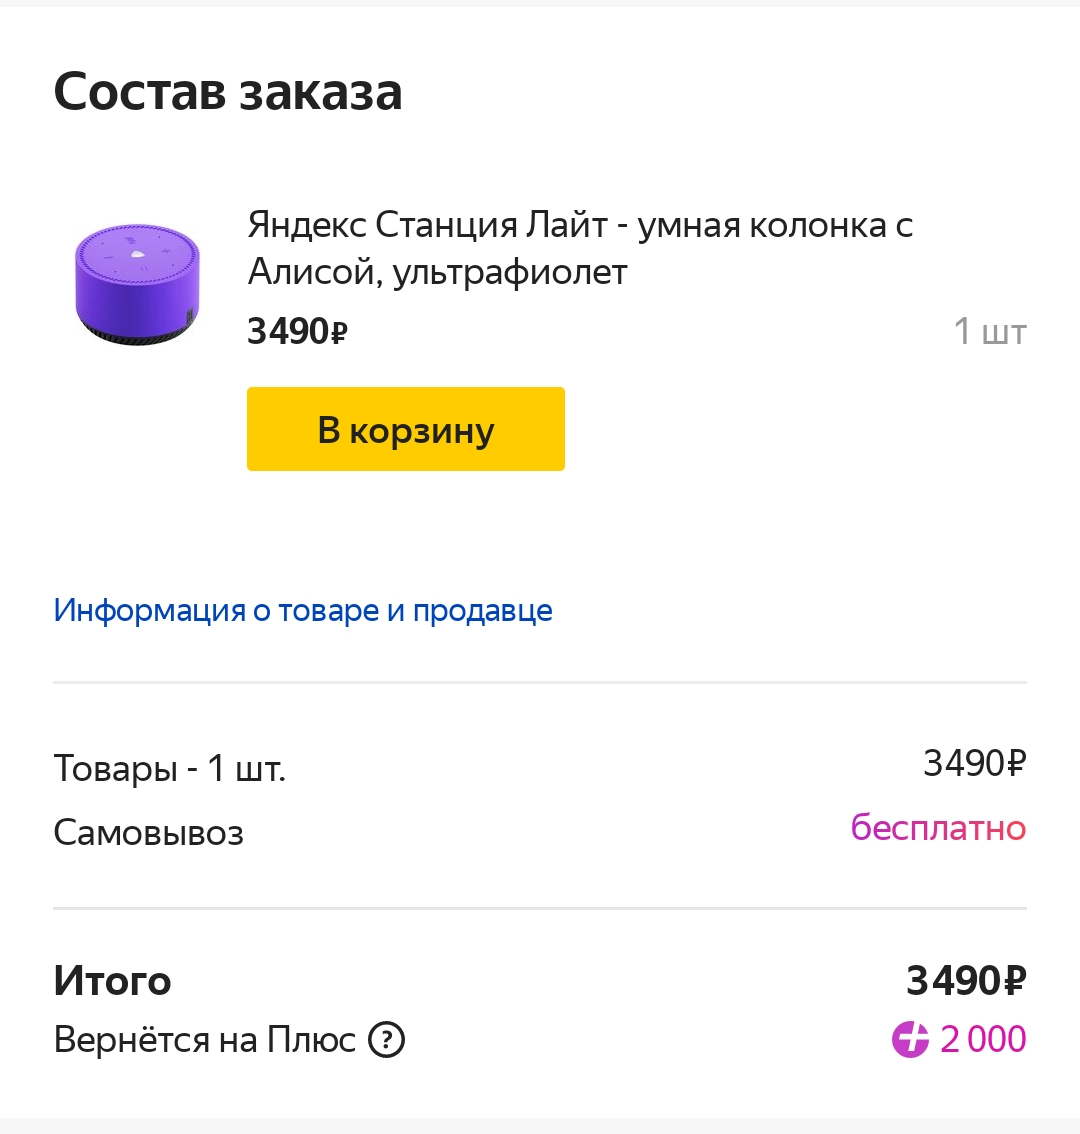Viewport: 1080px width, 1134px height.
Task: Click the goods subtotal 3490₽ amount
Action: [x=974, y=763]
